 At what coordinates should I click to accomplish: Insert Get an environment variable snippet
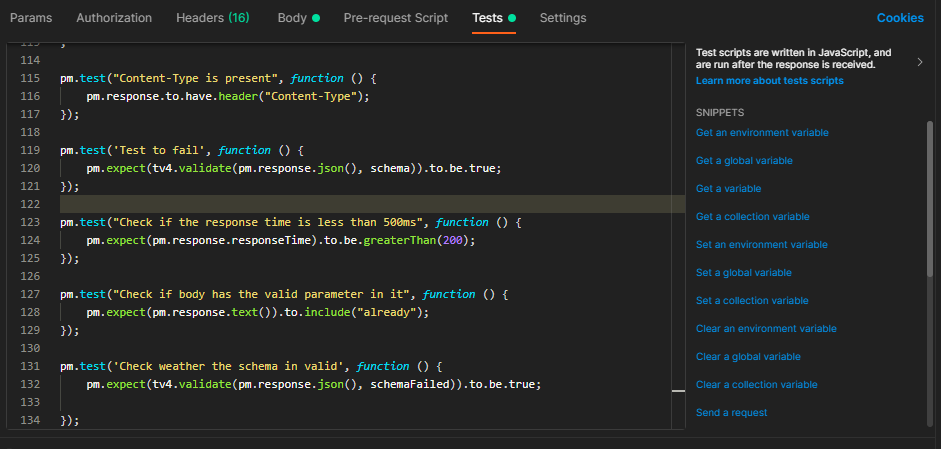coord(762,132)
